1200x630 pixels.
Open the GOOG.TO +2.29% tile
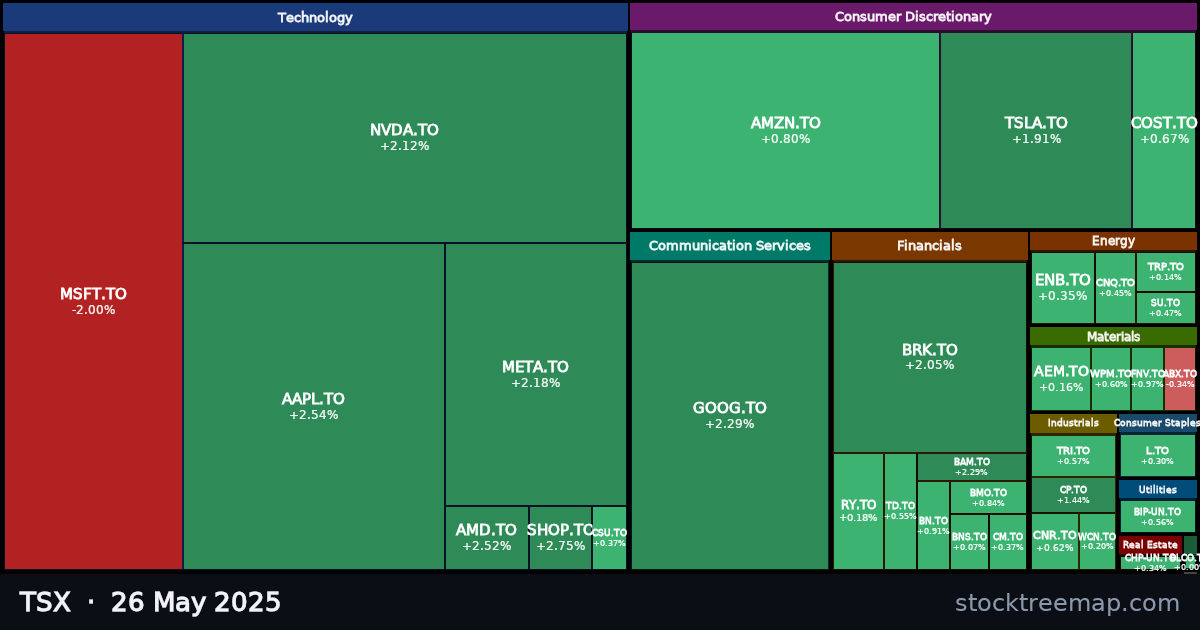[x=730, y=416]
